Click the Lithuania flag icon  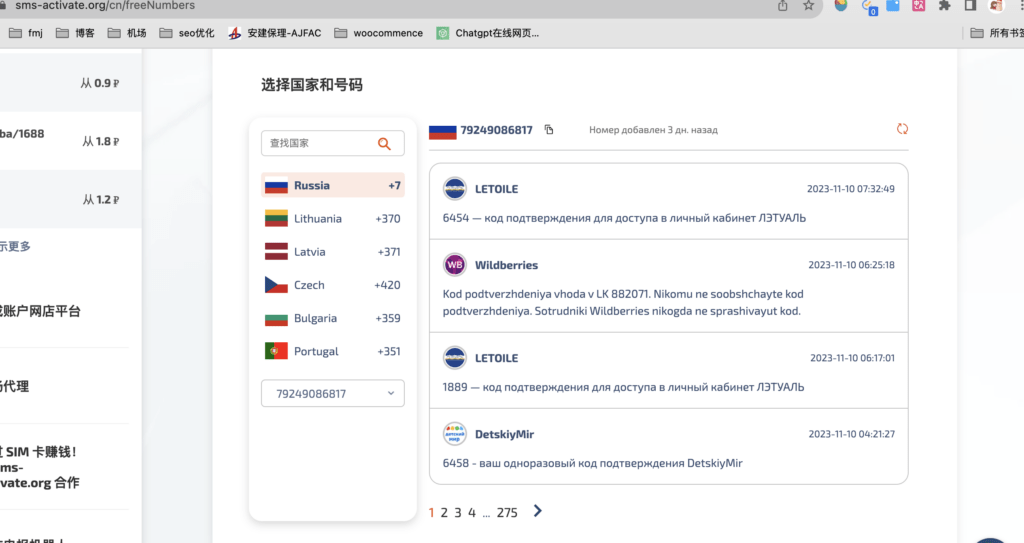pos(276,219)
